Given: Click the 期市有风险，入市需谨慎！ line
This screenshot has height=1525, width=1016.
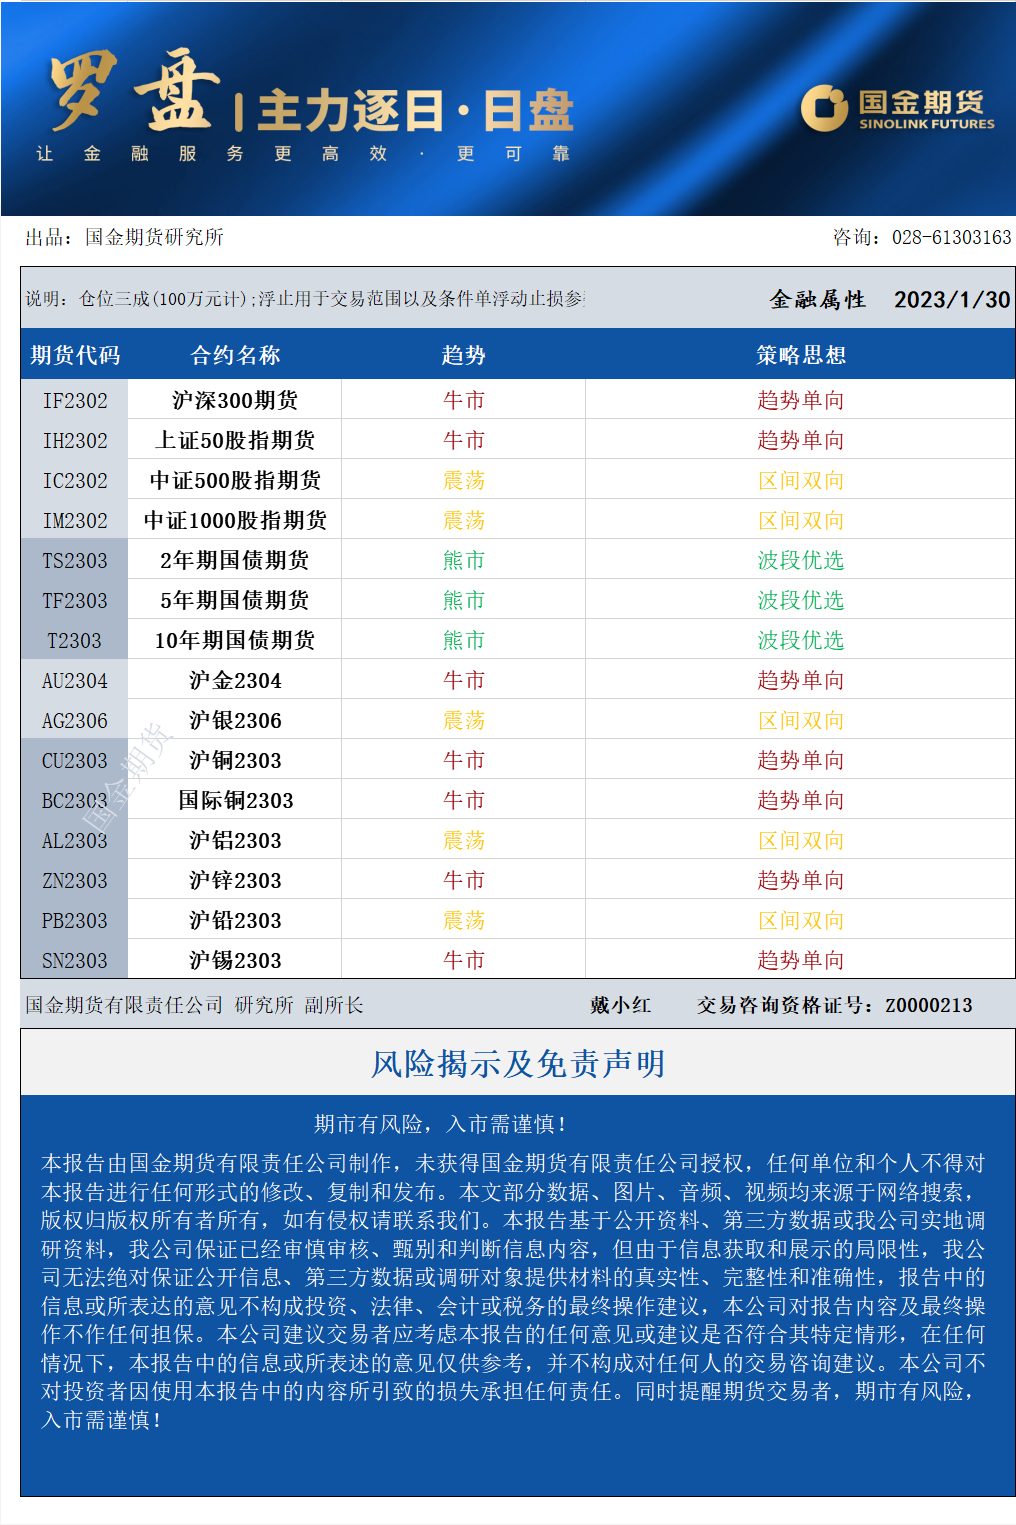Looking at the screenshot, I should tap(441, 1124).
